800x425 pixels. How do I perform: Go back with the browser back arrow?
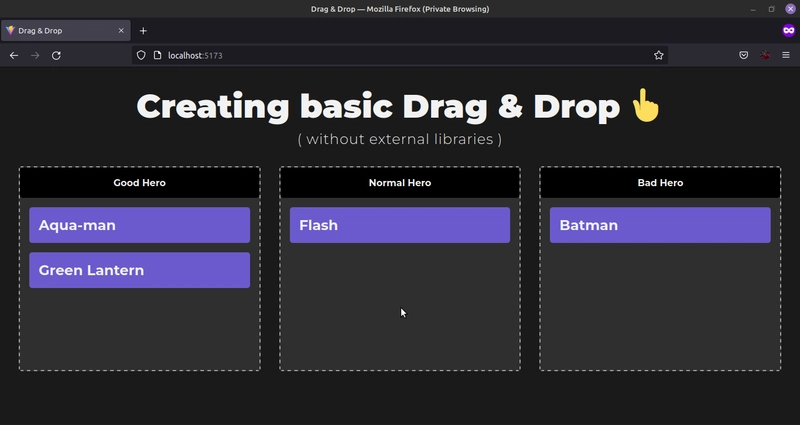[14, 55]
